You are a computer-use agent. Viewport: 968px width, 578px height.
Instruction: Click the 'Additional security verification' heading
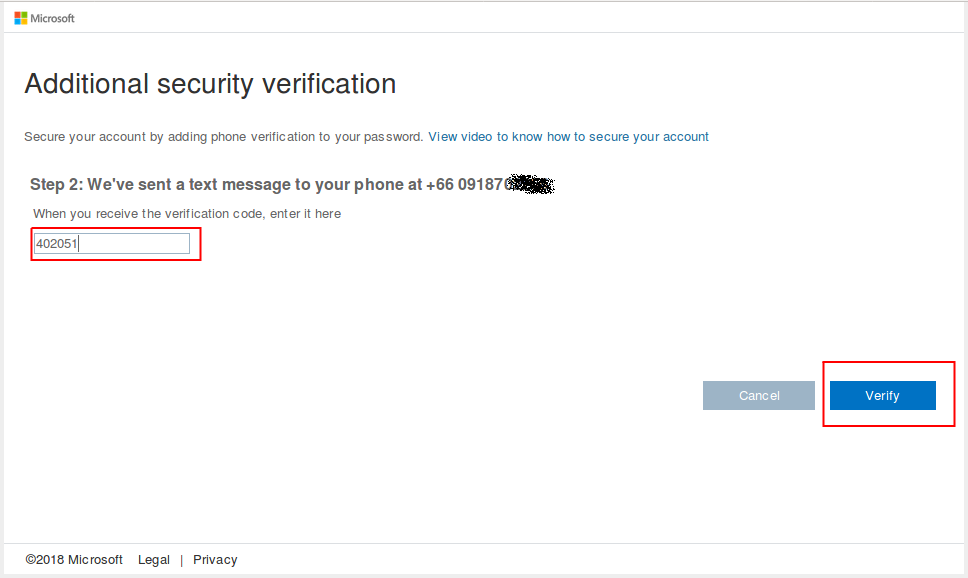[x=210, y=84]
